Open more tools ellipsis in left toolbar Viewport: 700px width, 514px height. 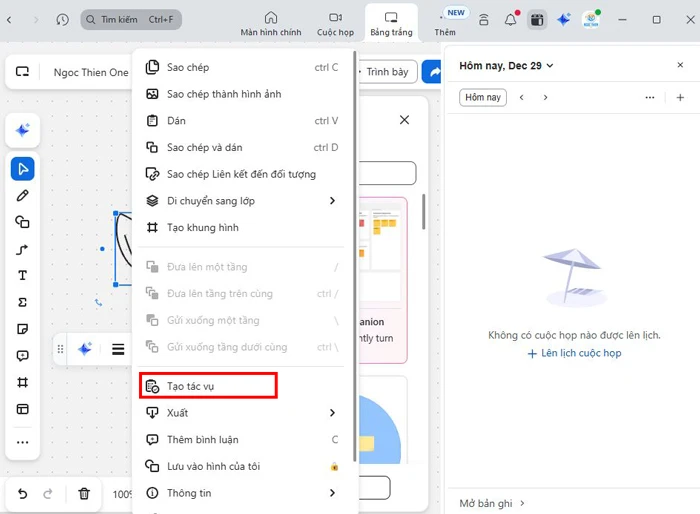[22, 442]
